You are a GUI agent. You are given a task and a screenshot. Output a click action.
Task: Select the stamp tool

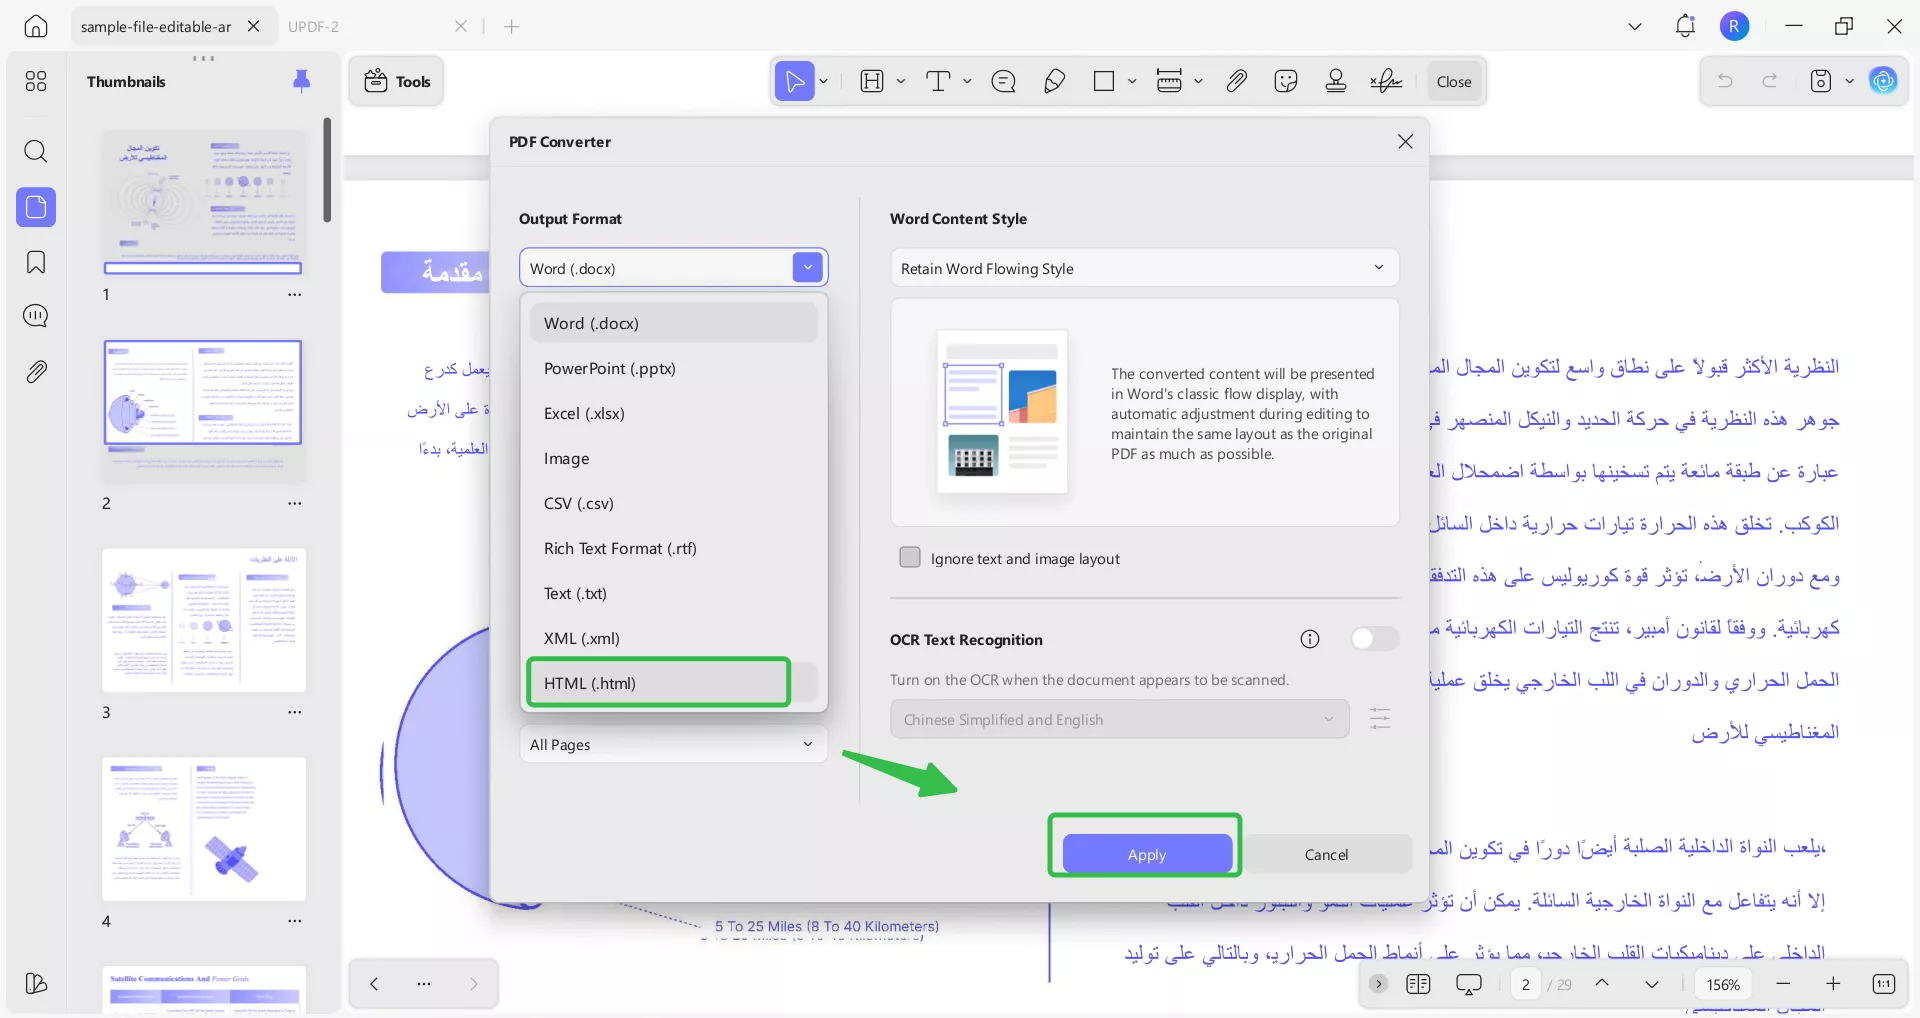[1336, 81]
